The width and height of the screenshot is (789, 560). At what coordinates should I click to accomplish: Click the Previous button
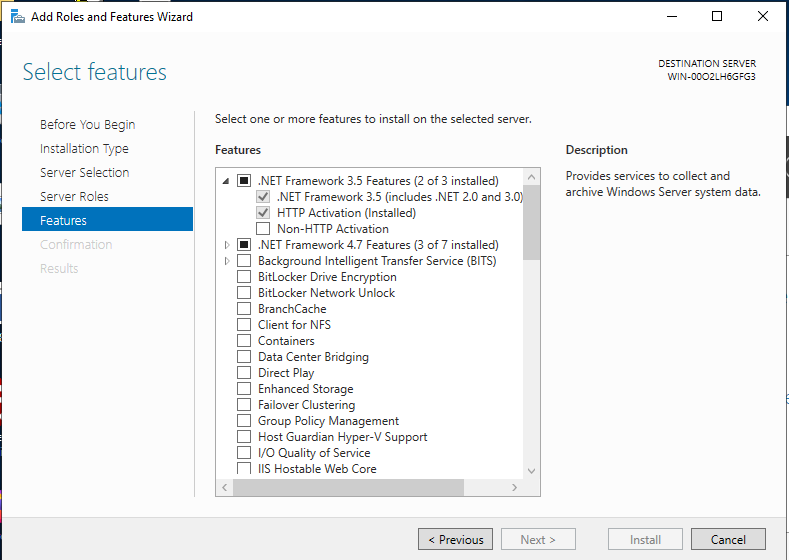click(455, 540)
